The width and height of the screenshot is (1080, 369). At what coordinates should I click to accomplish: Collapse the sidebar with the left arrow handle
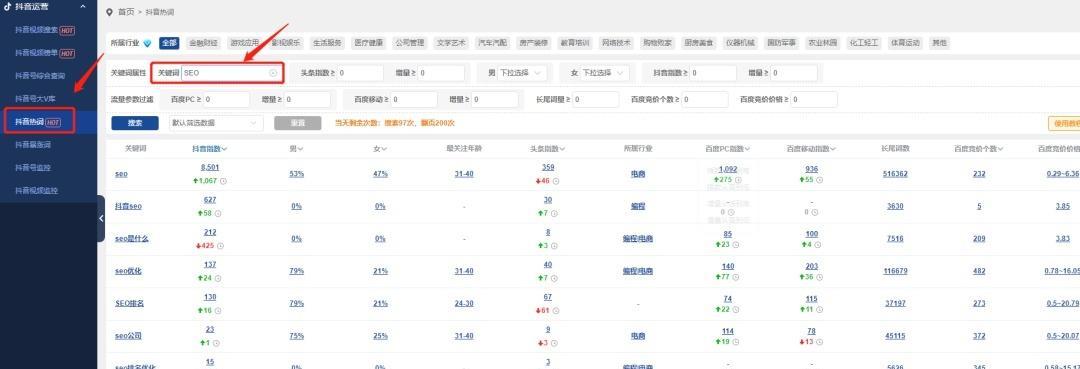(101, 218)
